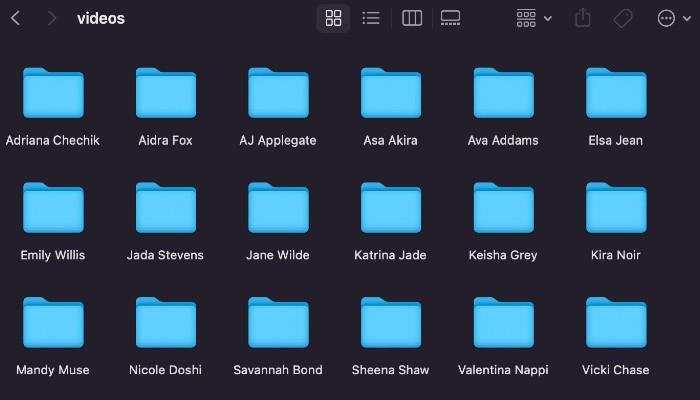
Task: Switch to list view
Action: pos(371,18)
